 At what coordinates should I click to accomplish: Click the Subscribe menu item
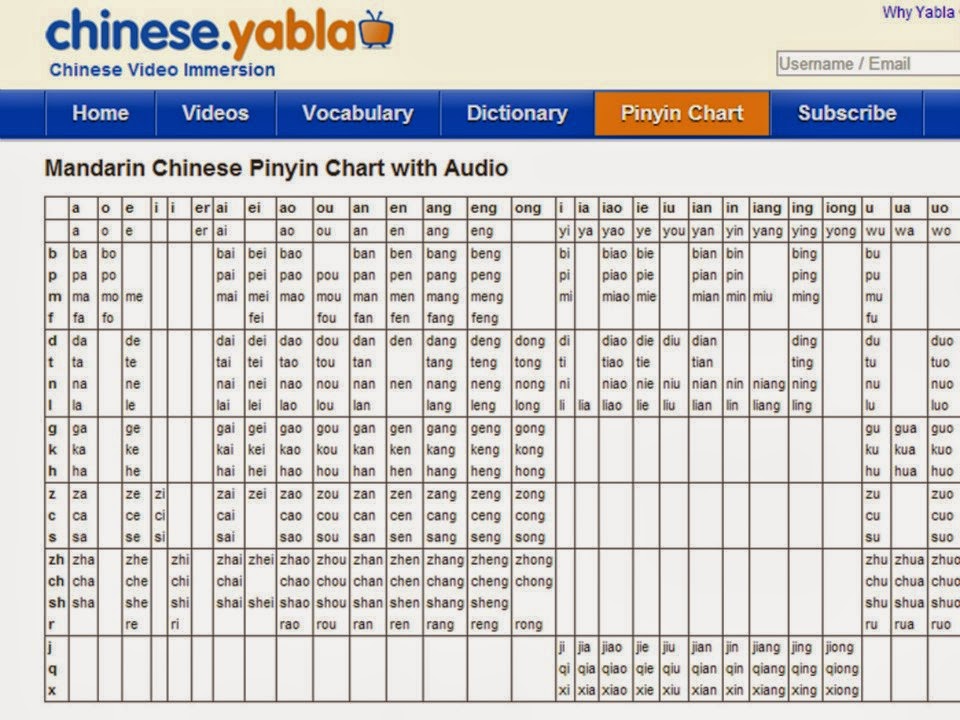pyautogui.click(x=847, y=113)
